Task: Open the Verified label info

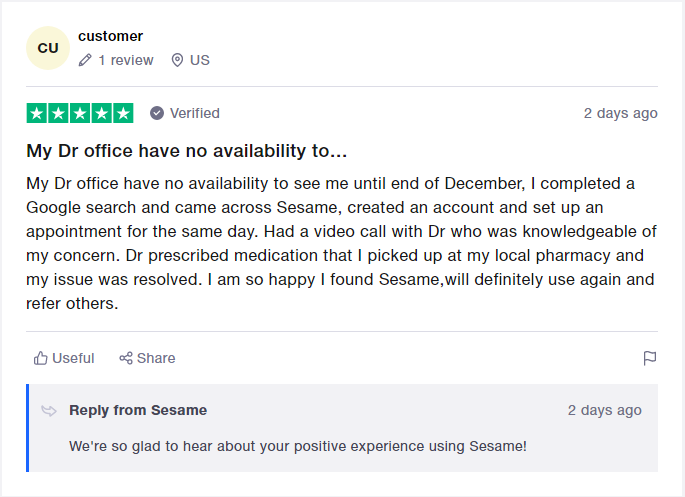Action: coord(195,113)
